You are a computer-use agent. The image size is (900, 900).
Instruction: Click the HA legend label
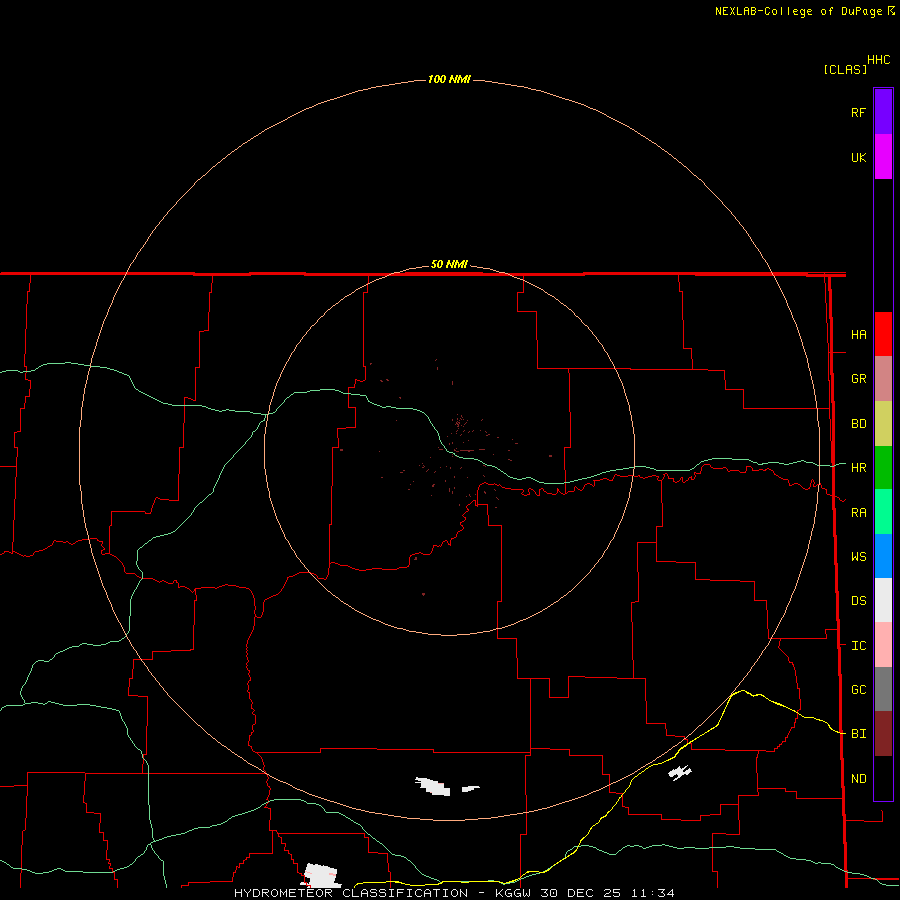858,335
